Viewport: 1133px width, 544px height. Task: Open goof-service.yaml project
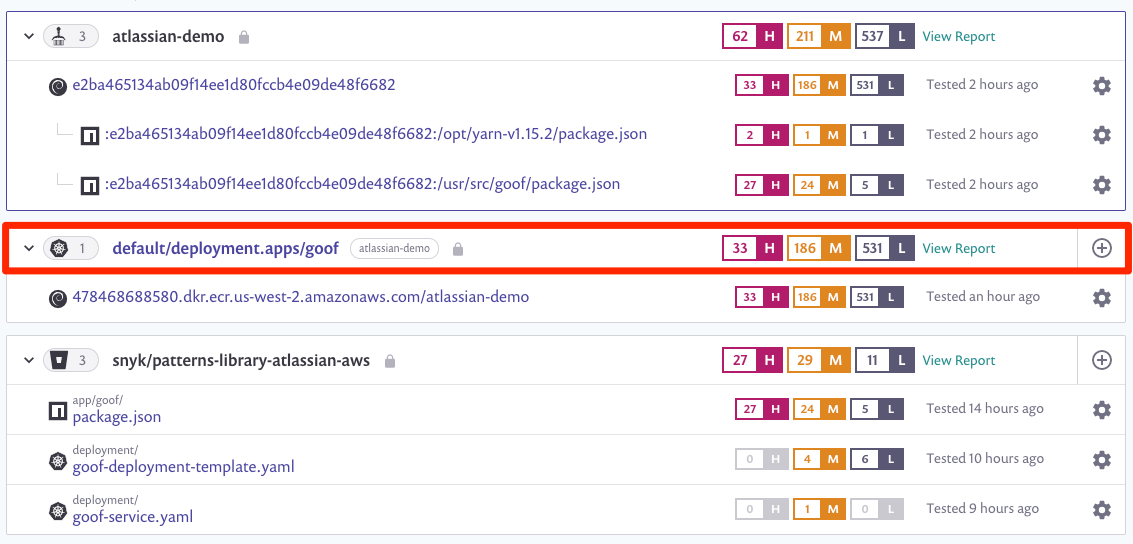(x=133, y=517)
